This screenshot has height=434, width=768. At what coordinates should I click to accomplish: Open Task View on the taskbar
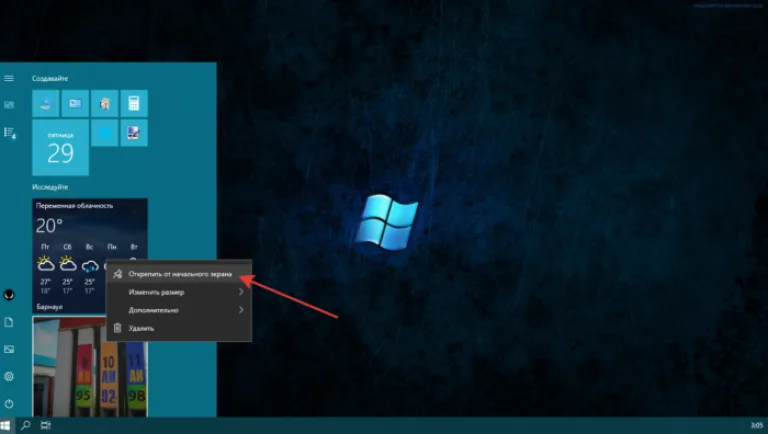pos(46,425)
